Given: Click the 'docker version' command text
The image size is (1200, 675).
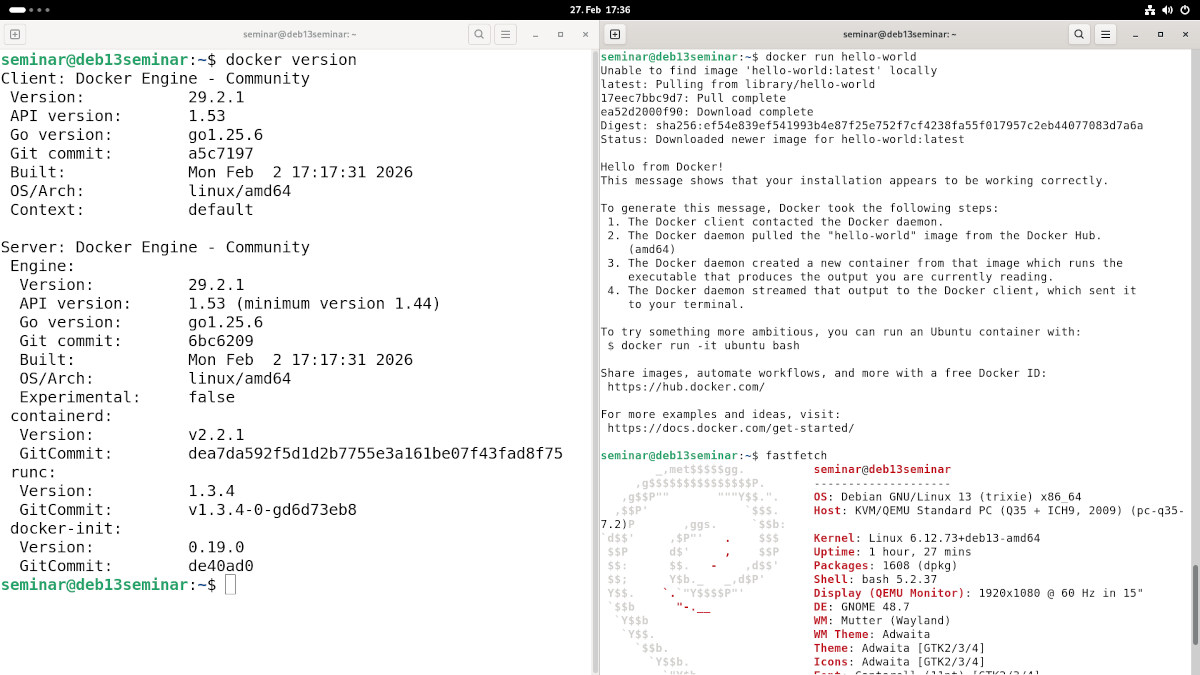Looking at the screenshot, I should pyautogui.click(x=291, y=60).
